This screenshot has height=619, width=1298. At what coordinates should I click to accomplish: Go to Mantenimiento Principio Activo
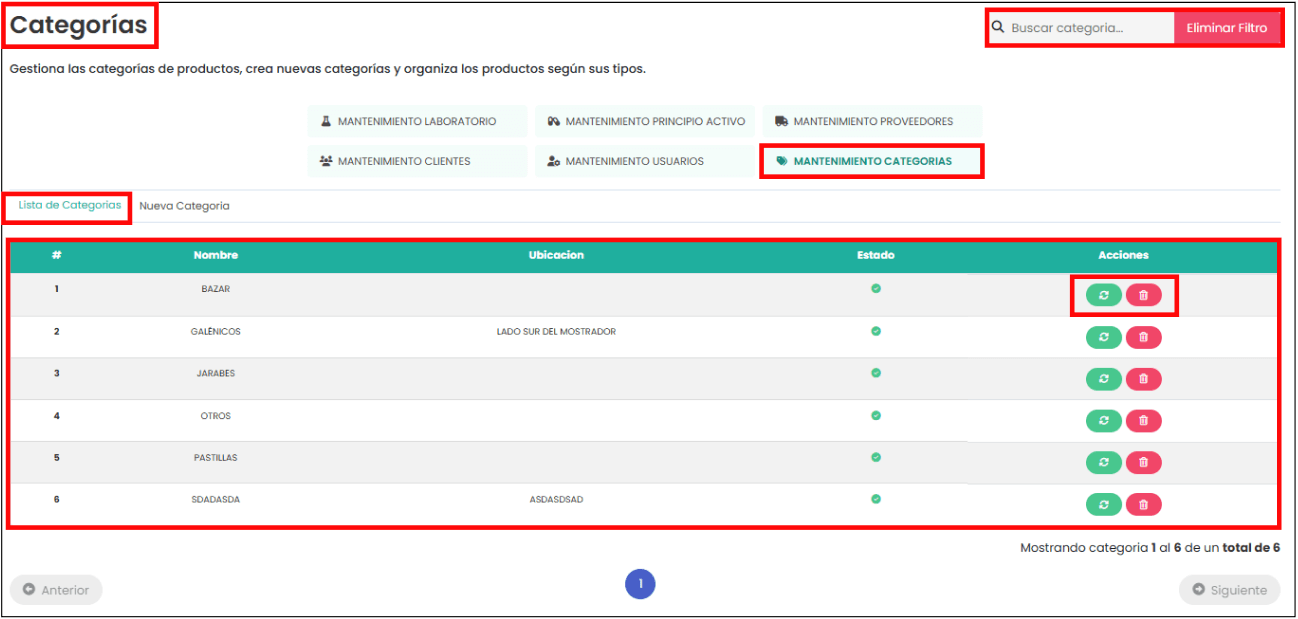(x=645, y=122)
